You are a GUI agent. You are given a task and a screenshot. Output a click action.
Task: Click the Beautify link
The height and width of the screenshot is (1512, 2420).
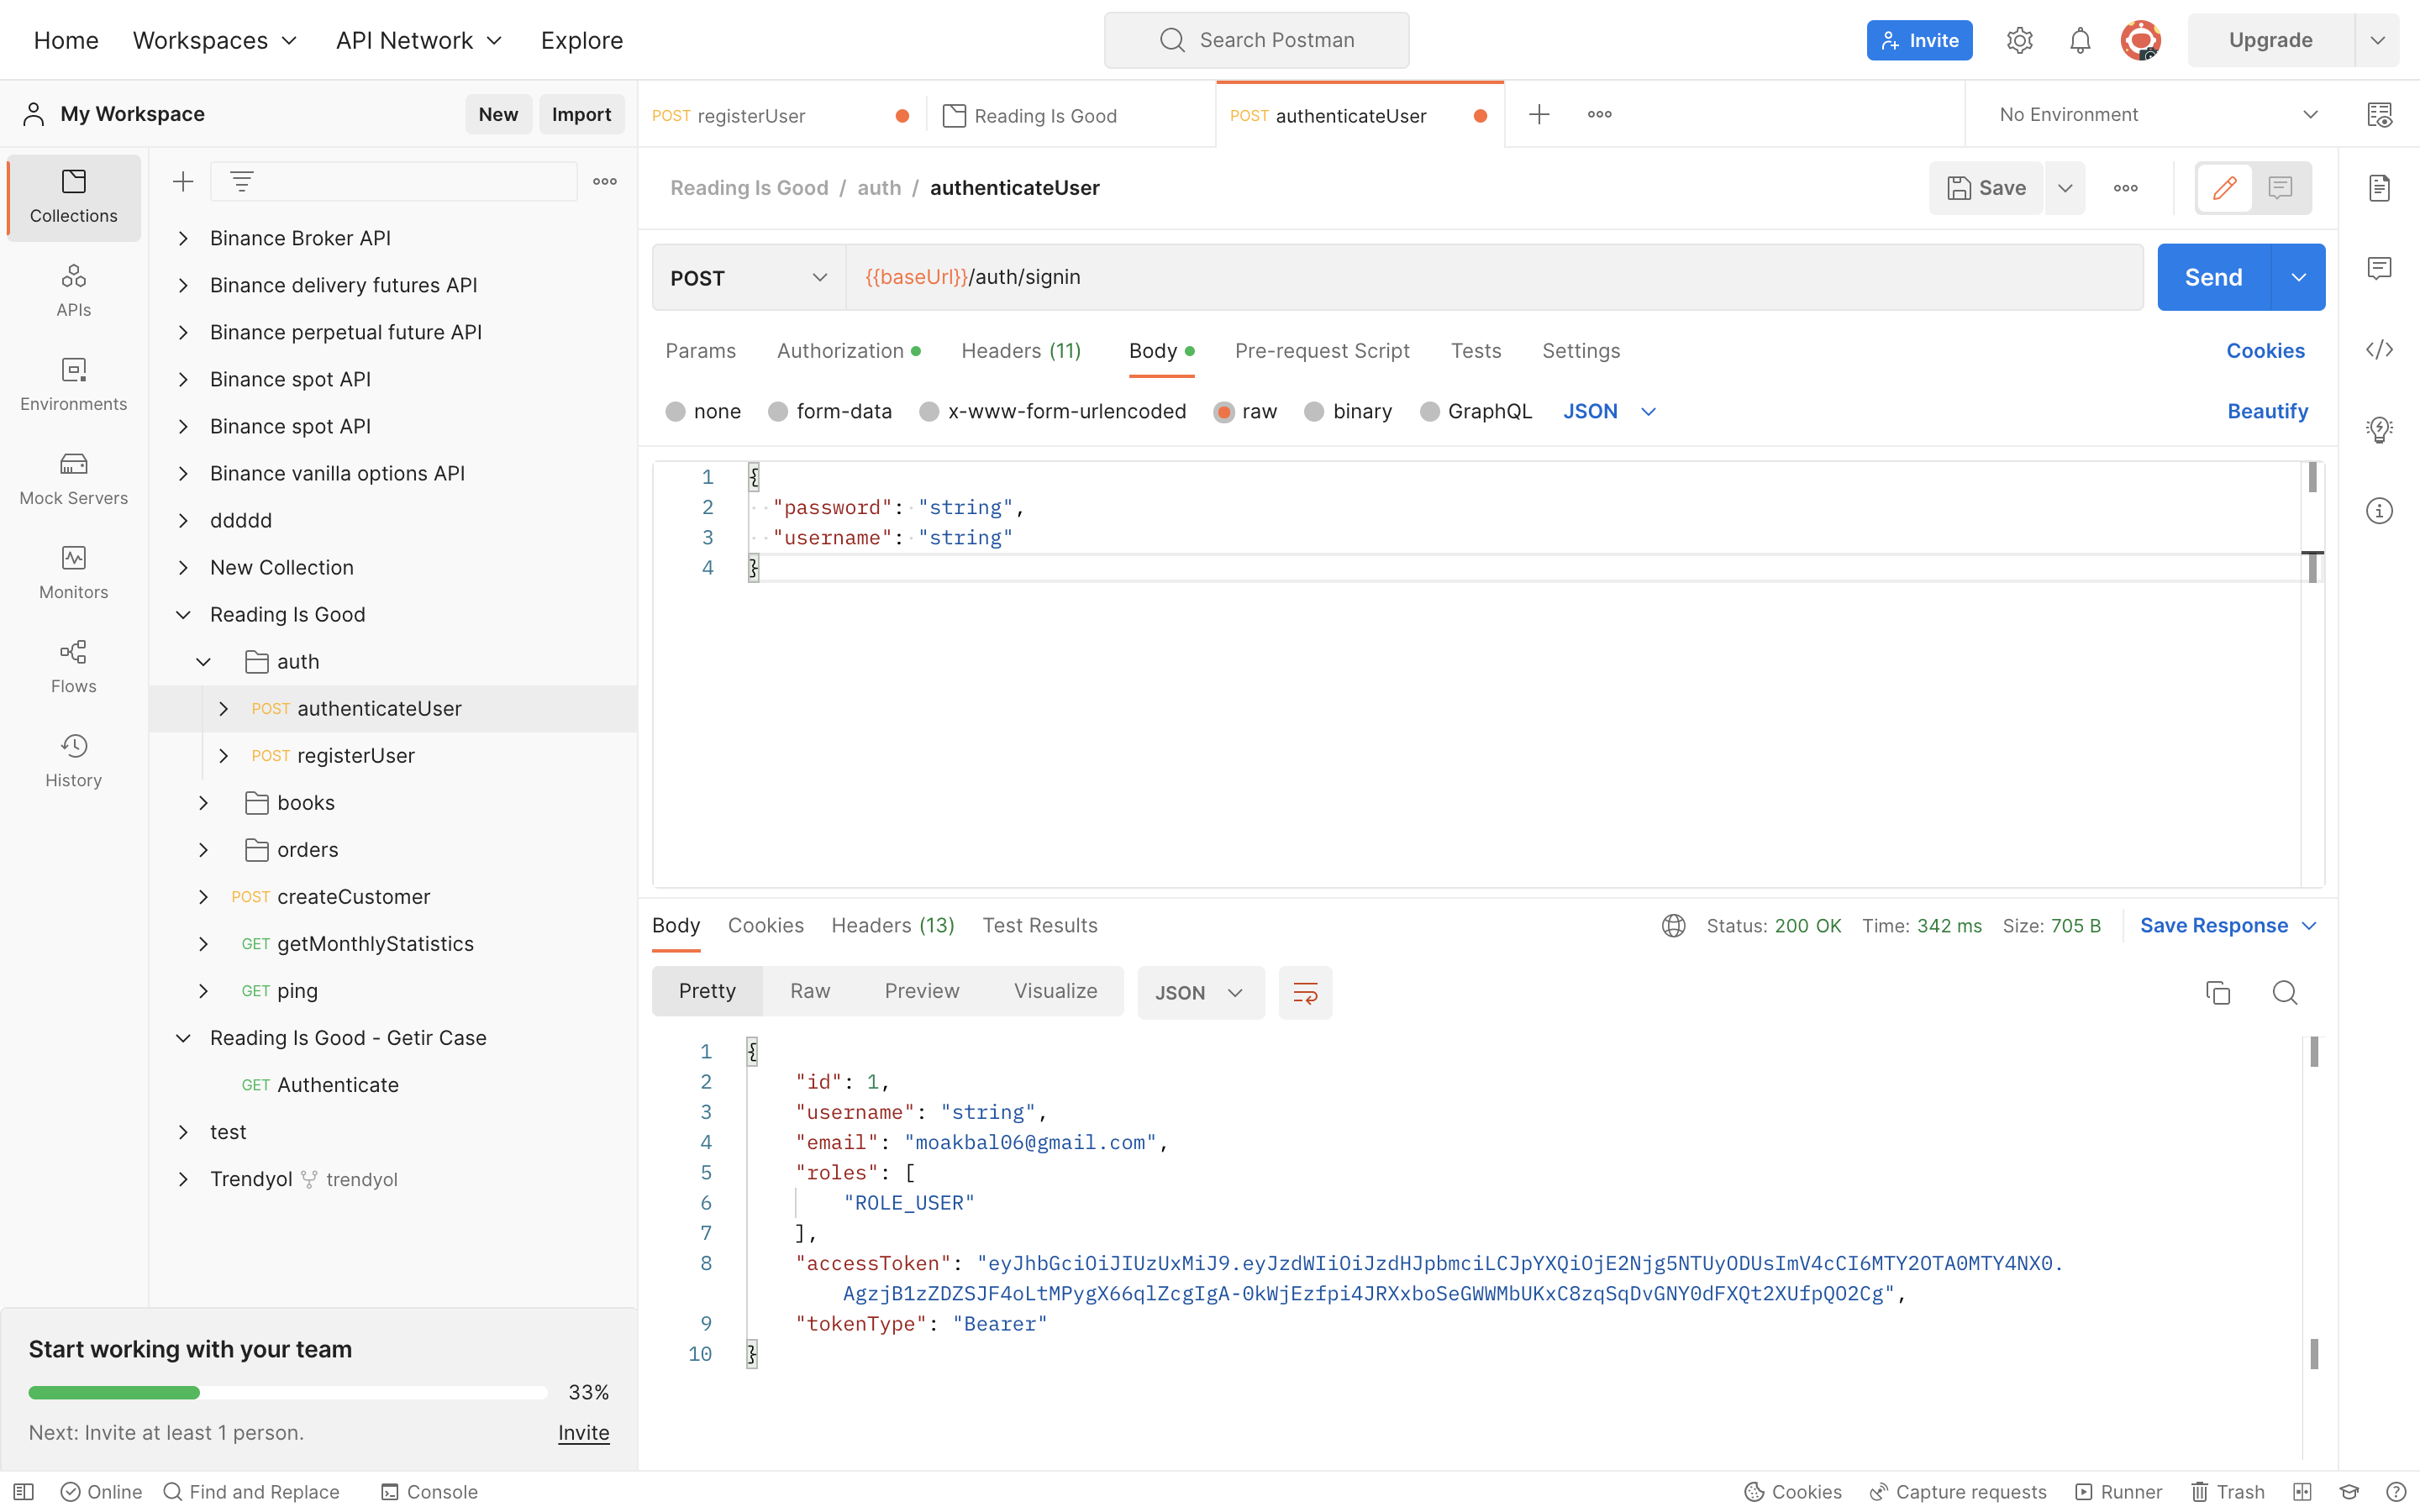coord(2267,411)
